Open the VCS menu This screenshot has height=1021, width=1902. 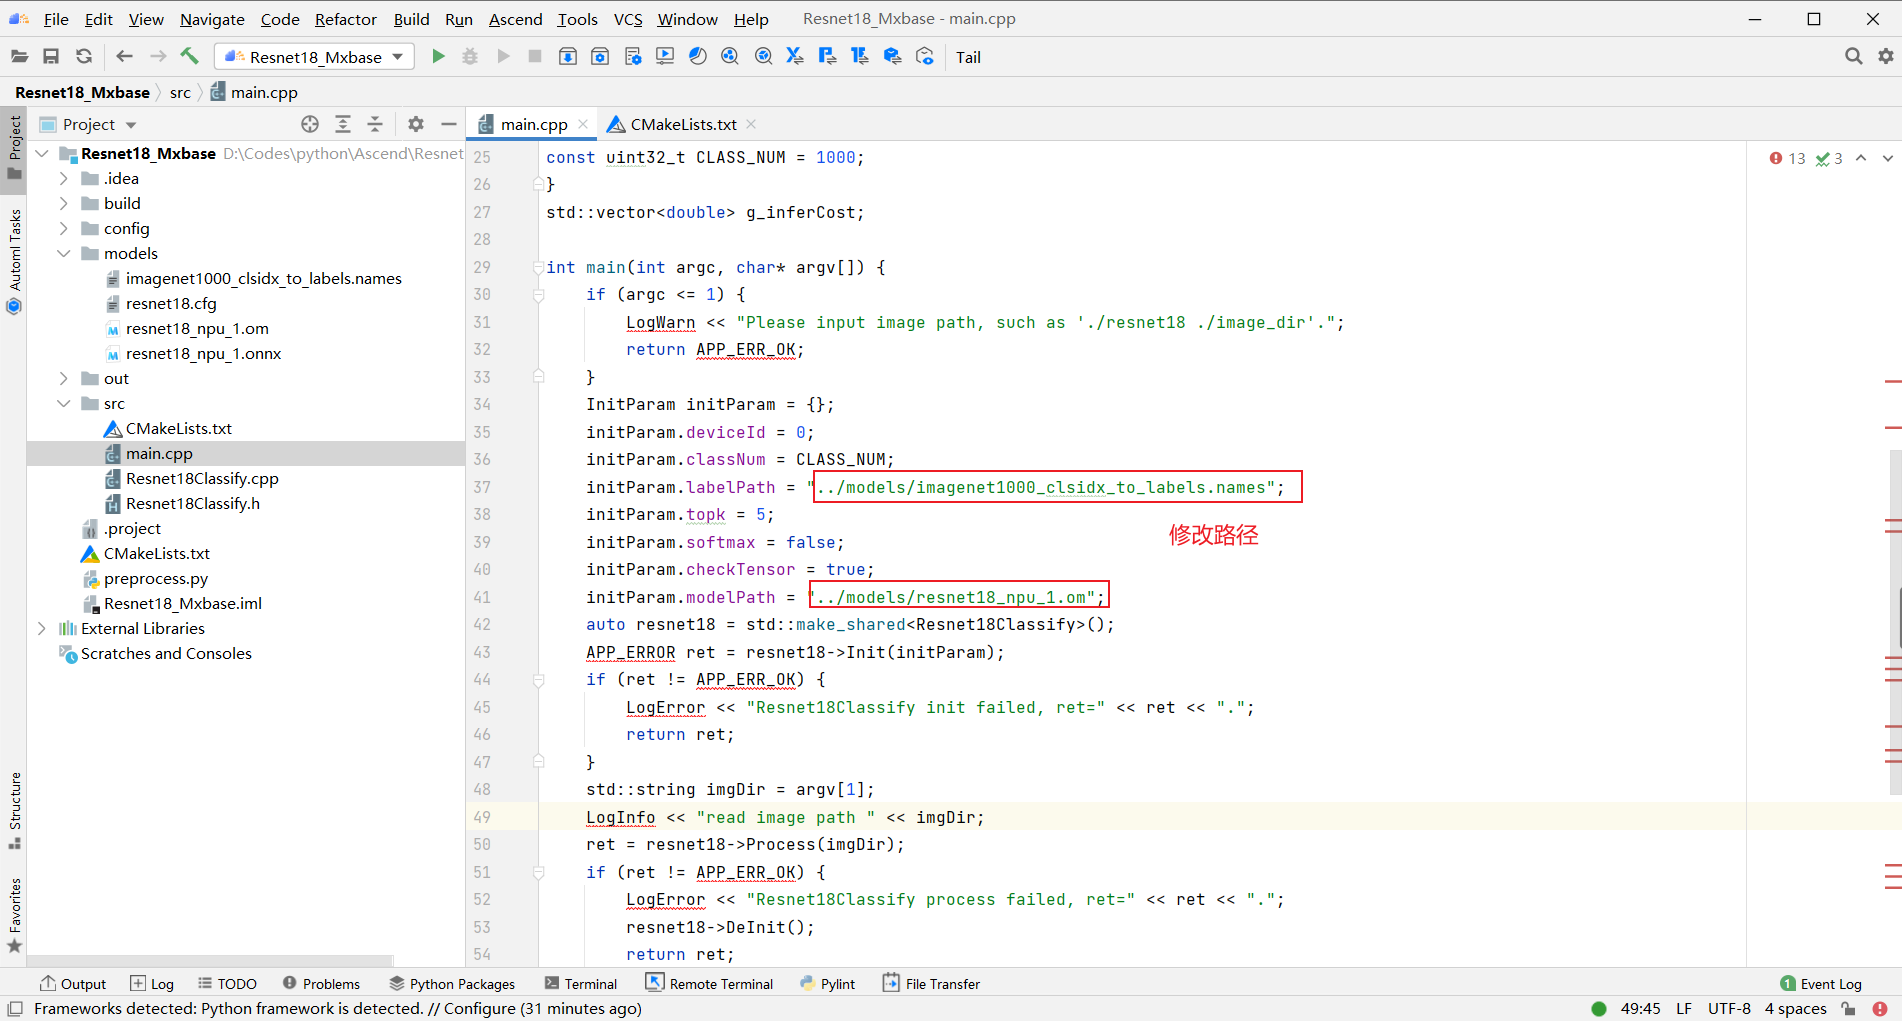tap(628, 19)
